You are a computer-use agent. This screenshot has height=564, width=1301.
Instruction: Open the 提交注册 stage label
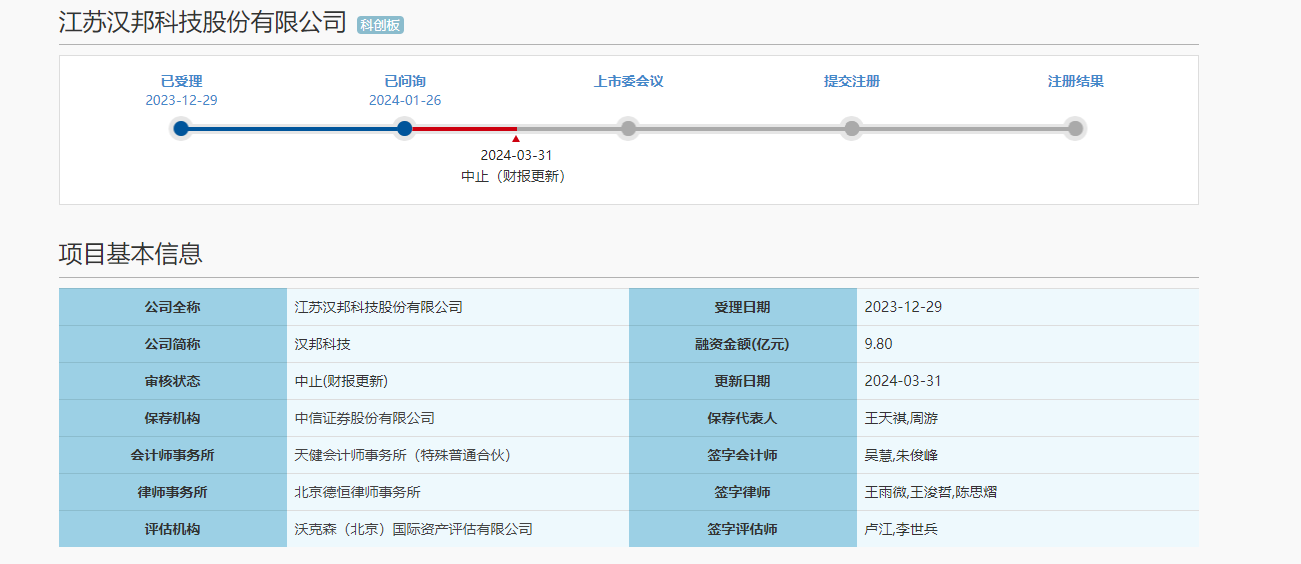(852, 81)
